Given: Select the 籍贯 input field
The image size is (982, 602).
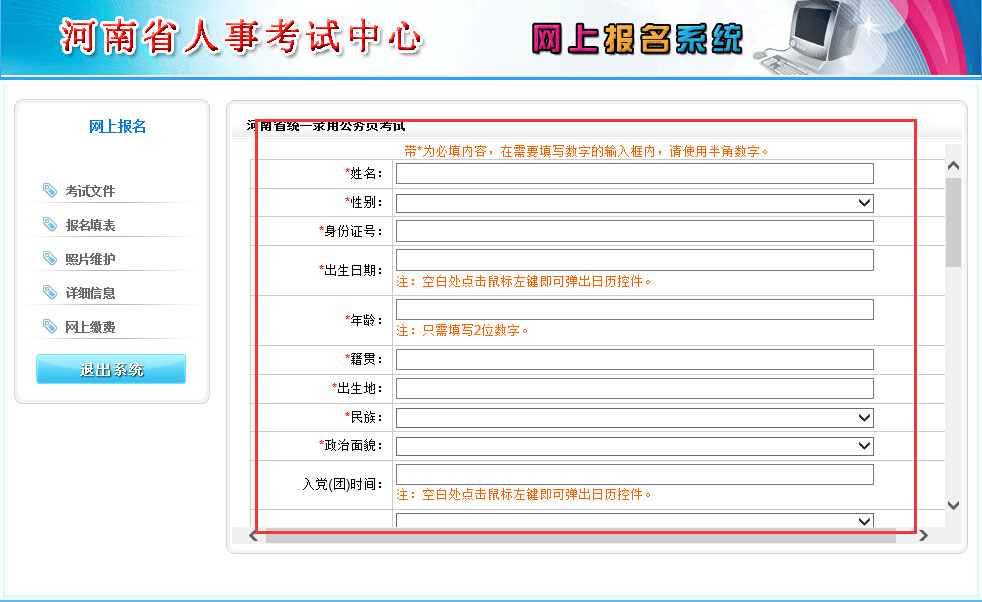Looking at the screenshot, I should tap(634, 359).
